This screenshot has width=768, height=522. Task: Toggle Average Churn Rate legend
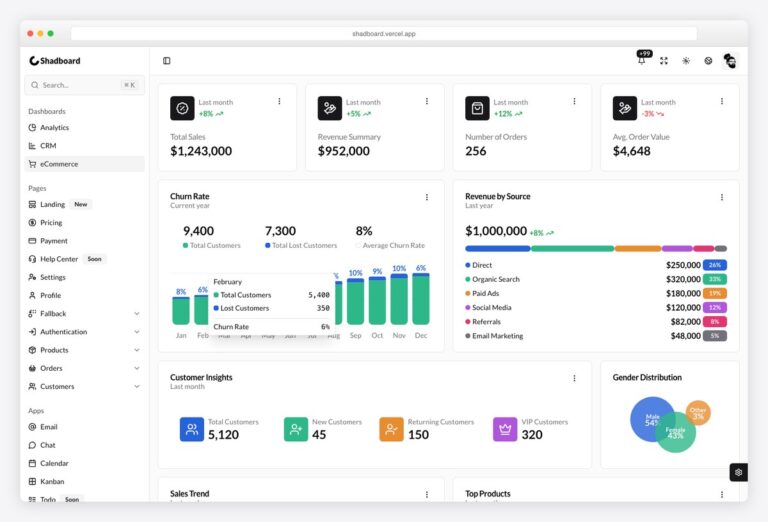click(x=390, y=245)
